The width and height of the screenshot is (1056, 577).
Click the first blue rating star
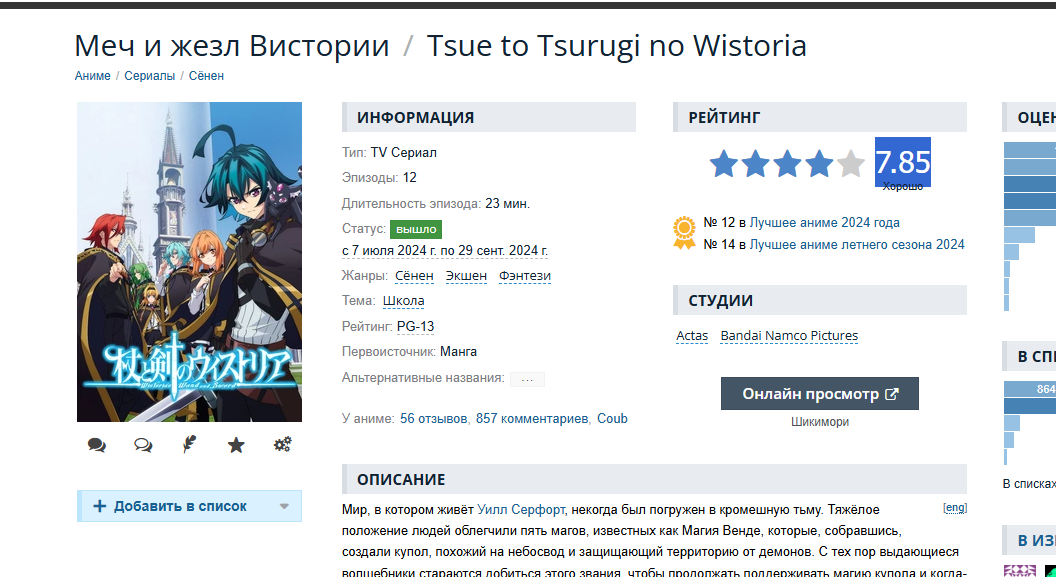[x=724, y=164]
